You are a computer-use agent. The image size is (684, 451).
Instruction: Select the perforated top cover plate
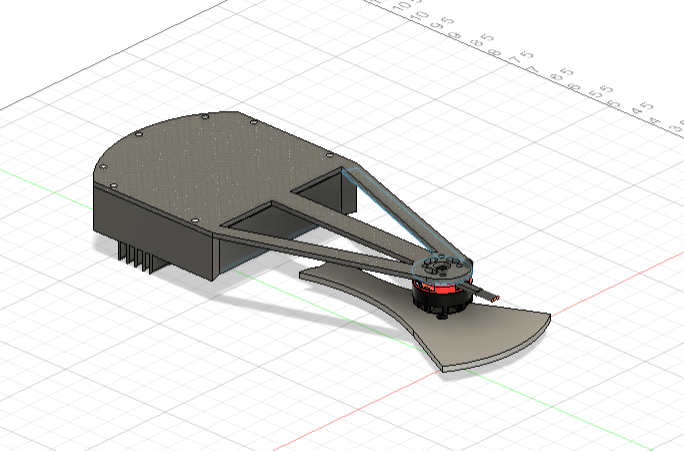point(200,160)
